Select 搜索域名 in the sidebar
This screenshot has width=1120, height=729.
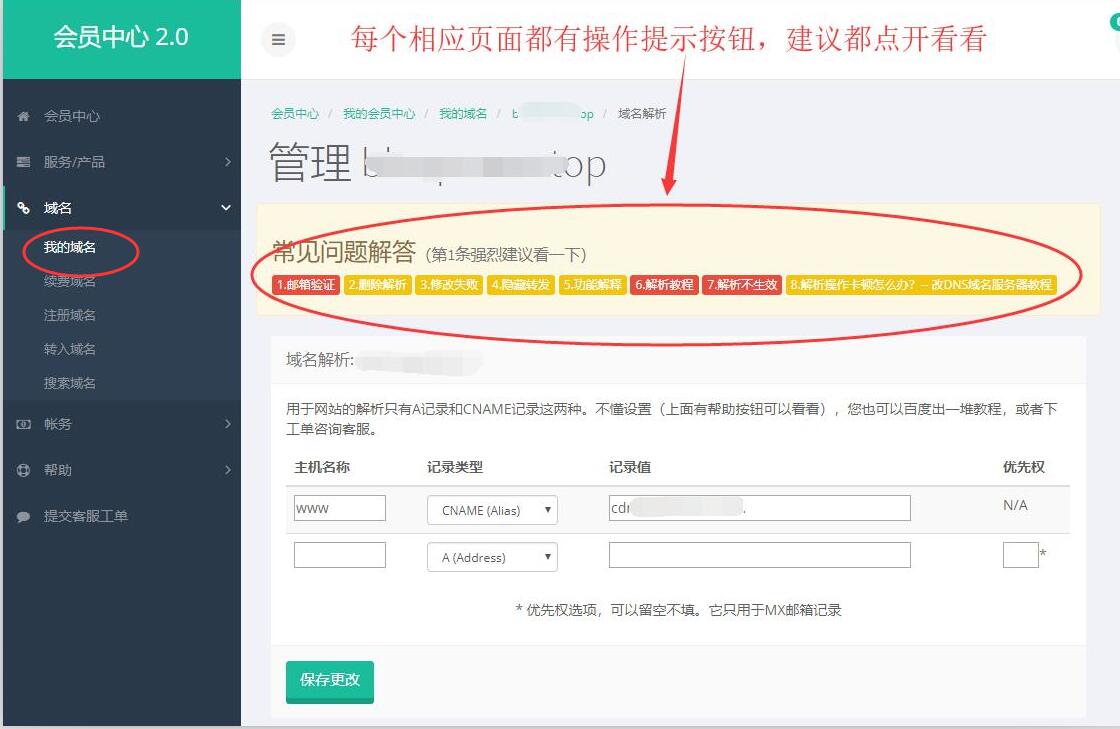[69, 383]
